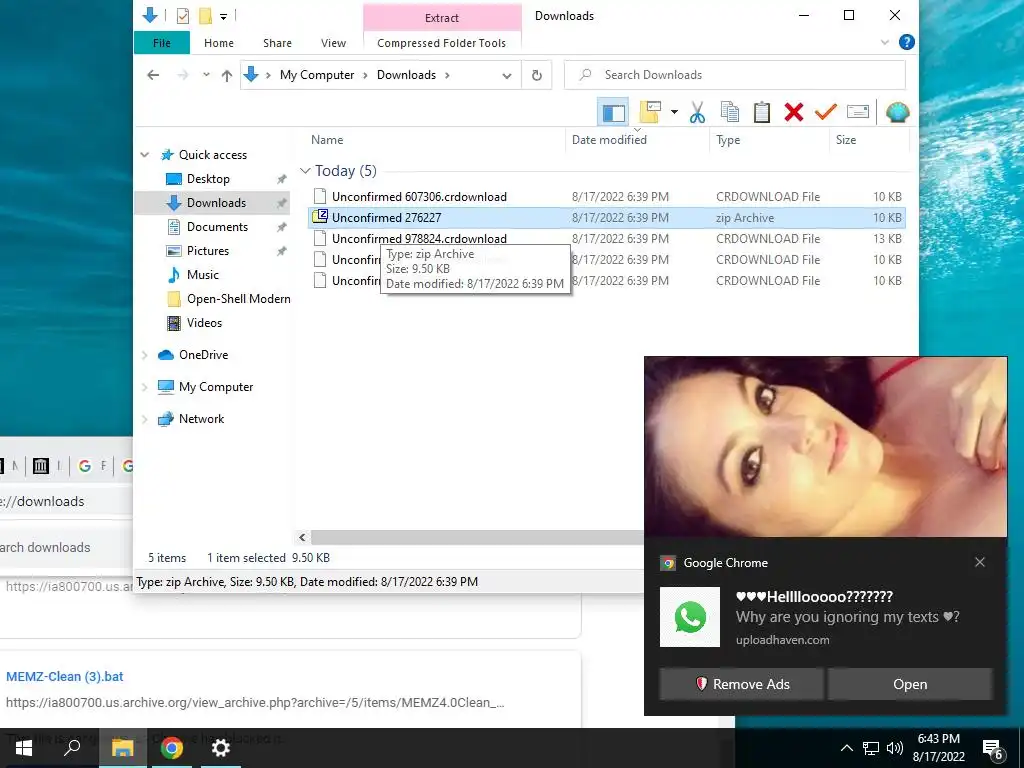The height and width of the screenshot is (768, 1024).
Task: Click the Cut scissors icon in toolbar
Action: (697, 112)
